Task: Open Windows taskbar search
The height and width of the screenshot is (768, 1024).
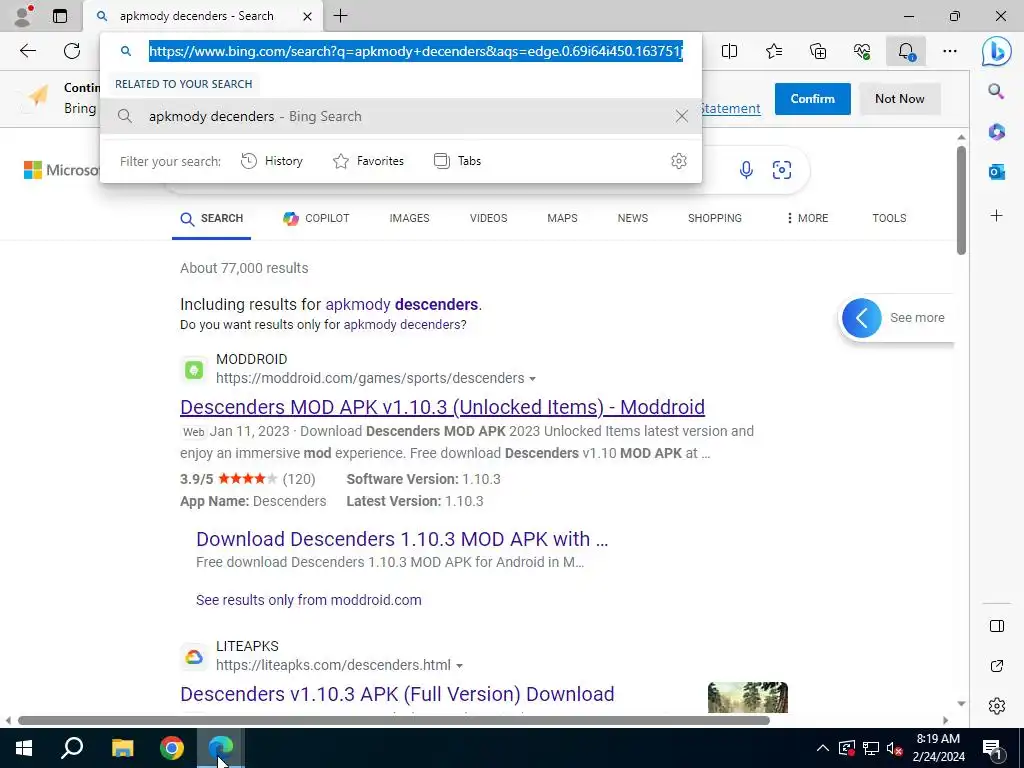Action: (x=72, y=748)
